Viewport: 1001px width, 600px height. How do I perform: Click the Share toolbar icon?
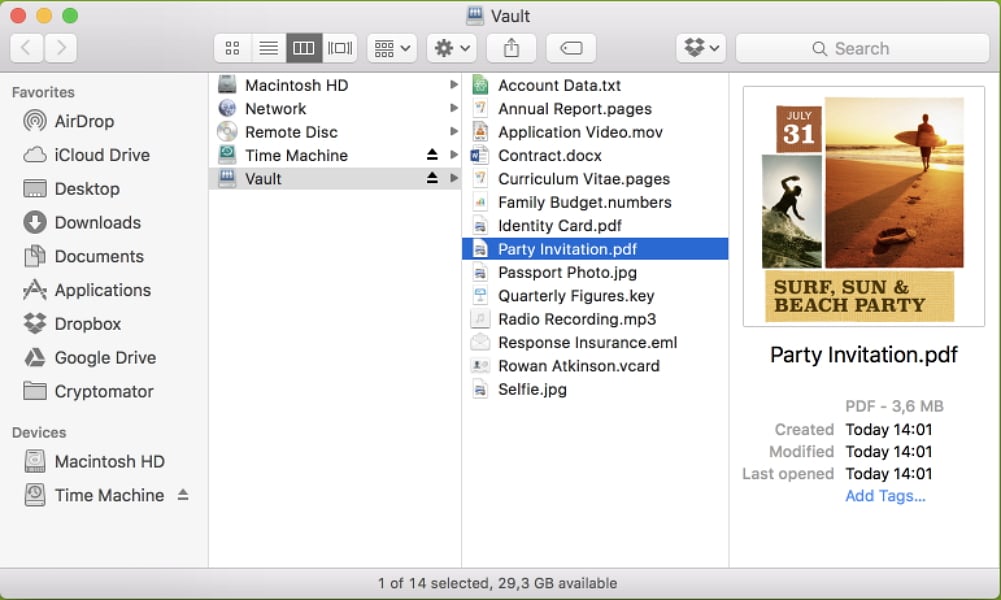click(511, 48)
